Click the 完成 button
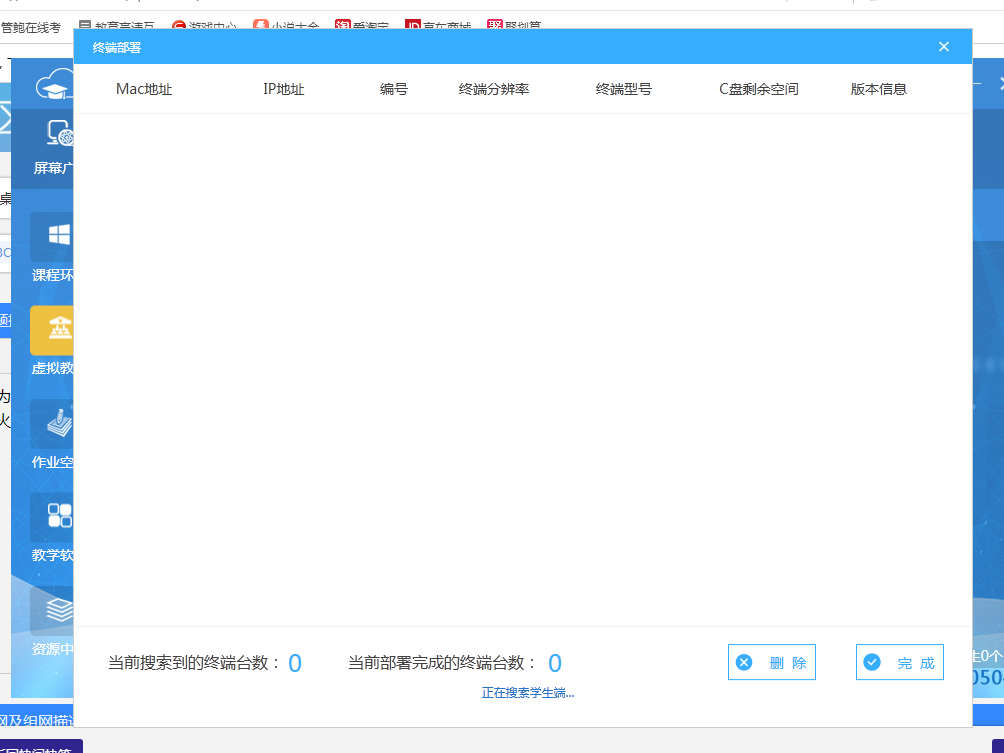Screen dimensions: 1004x753 click(900, 662)
